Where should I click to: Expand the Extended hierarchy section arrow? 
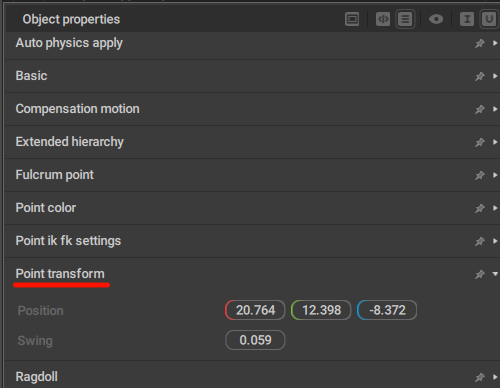[495, 142]
